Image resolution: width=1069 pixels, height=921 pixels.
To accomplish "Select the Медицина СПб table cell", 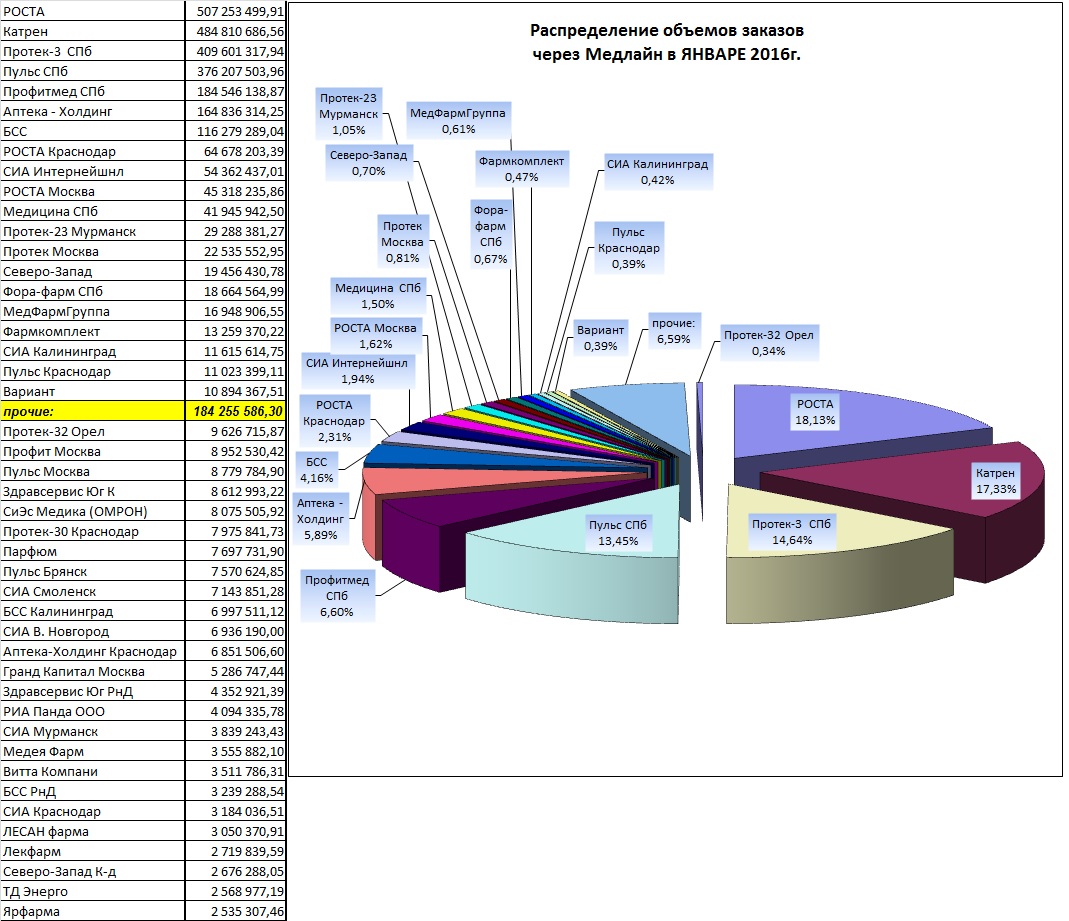I will click(x=92, y=211).
